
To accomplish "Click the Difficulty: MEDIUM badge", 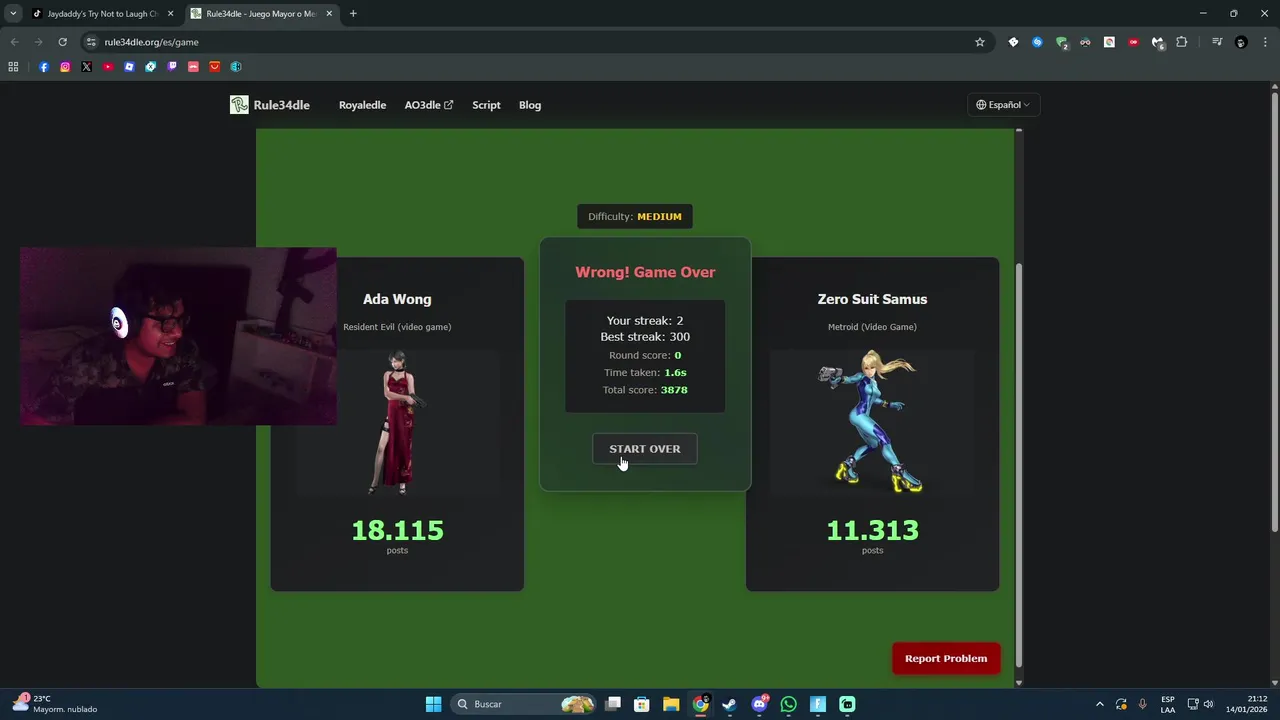I will pos(635,217).
